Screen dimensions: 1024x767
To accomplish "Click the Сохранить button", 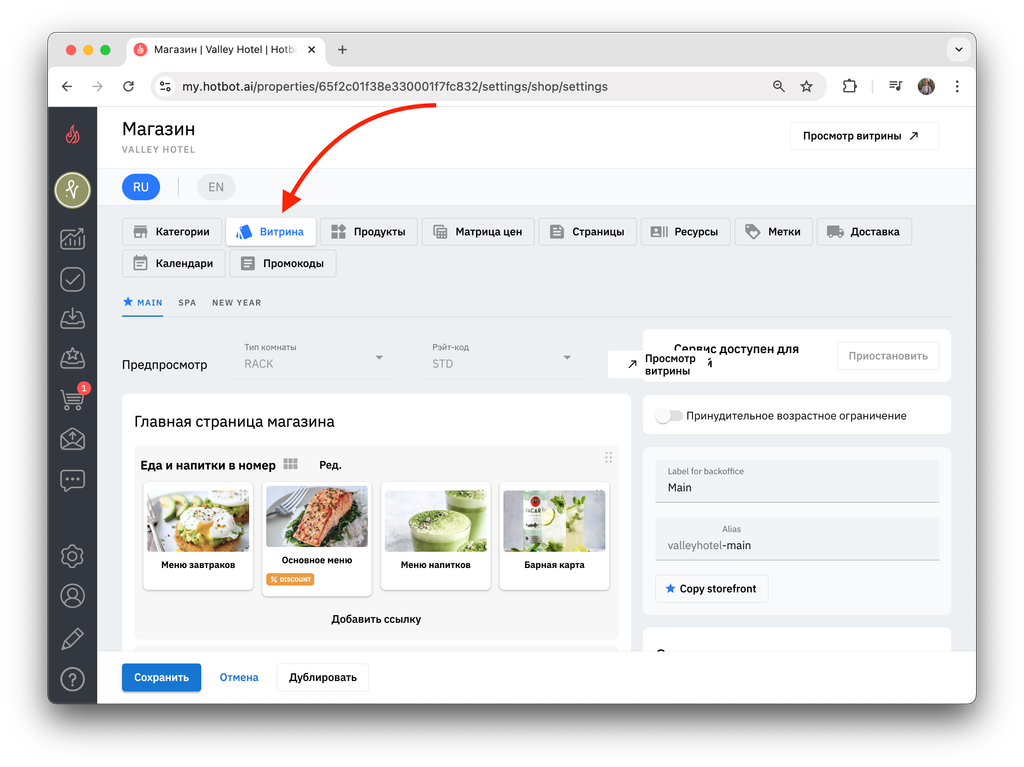I will [161, 677].
